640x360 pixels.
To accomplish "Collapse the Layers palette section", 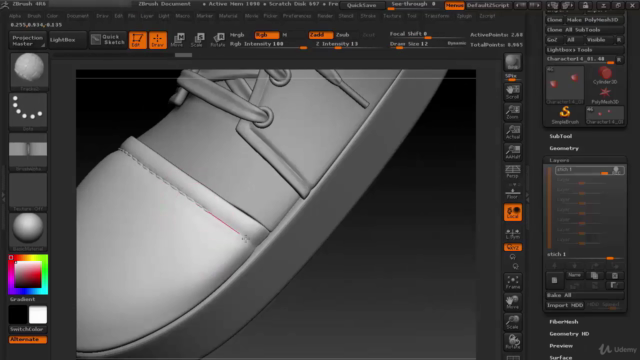I will [x=559, y=160].
